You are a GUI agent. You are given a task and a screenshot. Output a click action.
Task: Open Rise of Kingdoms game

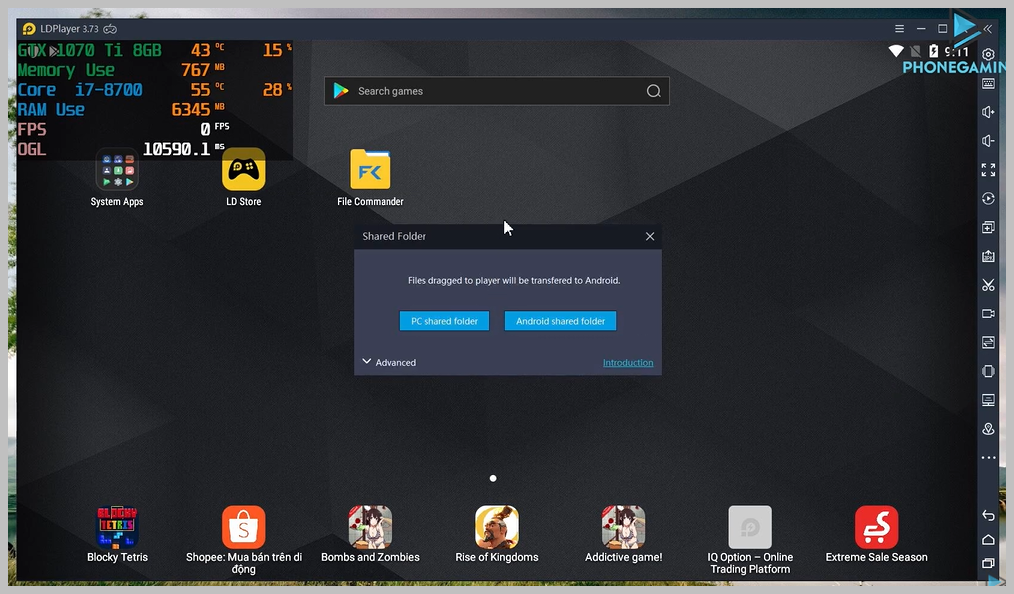(497, 534)
